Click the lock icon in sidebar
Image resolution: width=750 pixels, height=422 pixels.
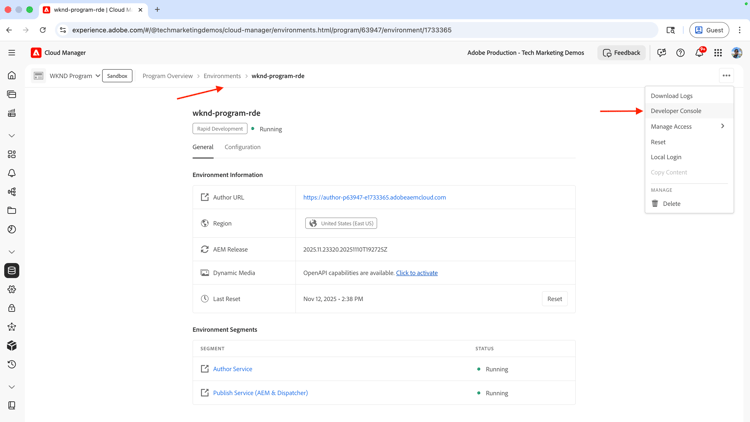pos(11,308)
